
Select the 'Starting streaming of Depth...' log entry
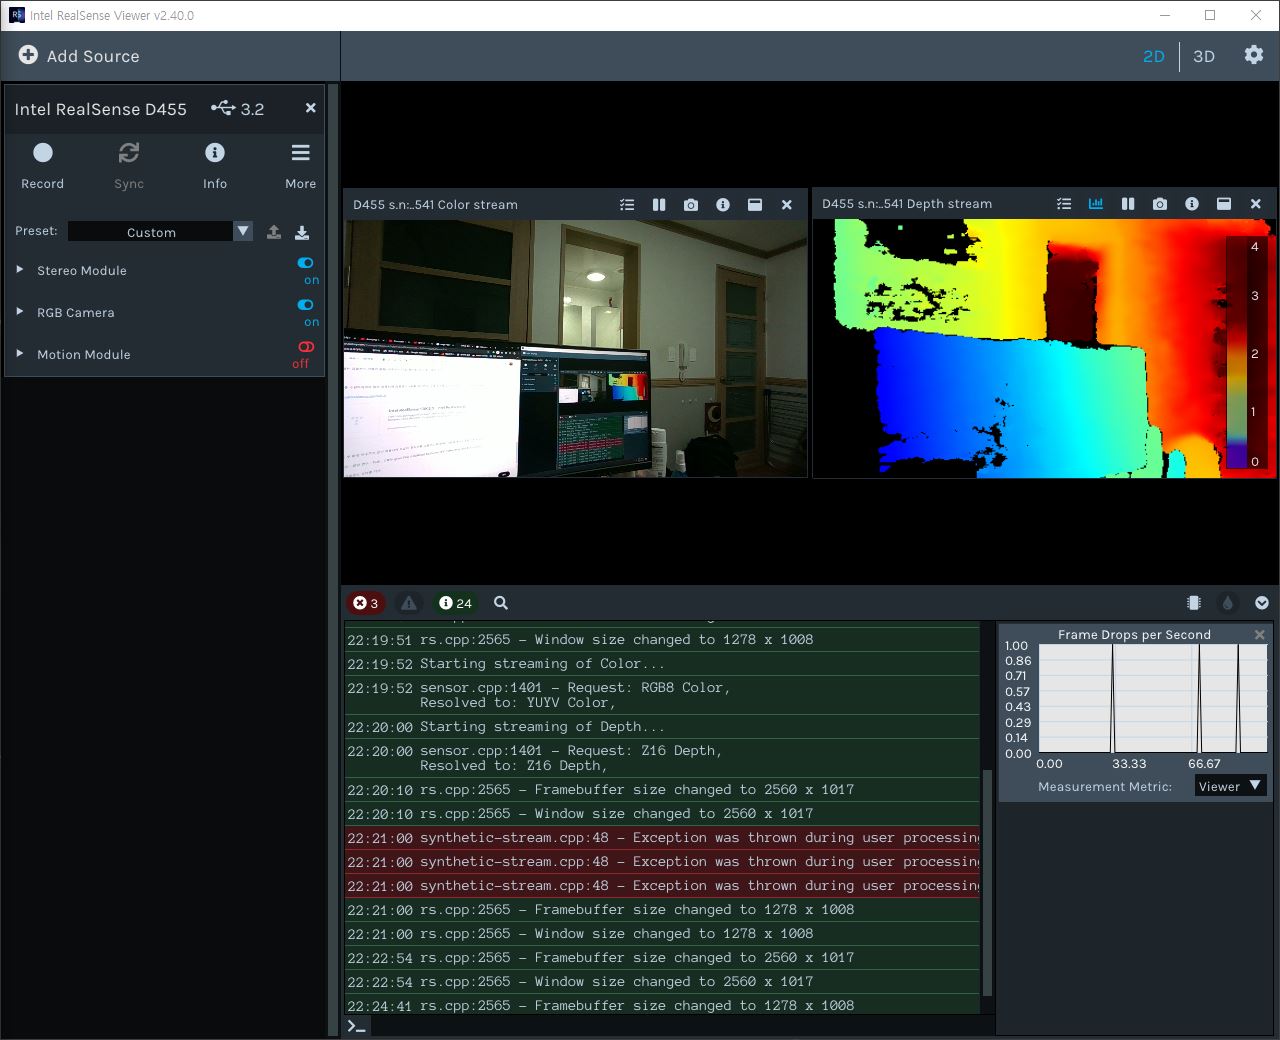click(x=662, y=727)
